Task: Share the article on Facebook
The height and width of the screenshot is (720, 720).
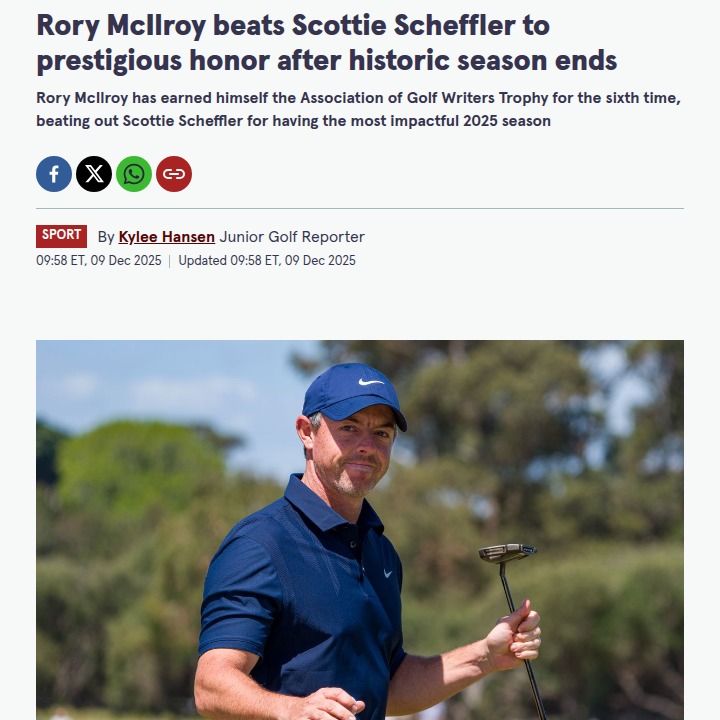Action: coord(54,174)
